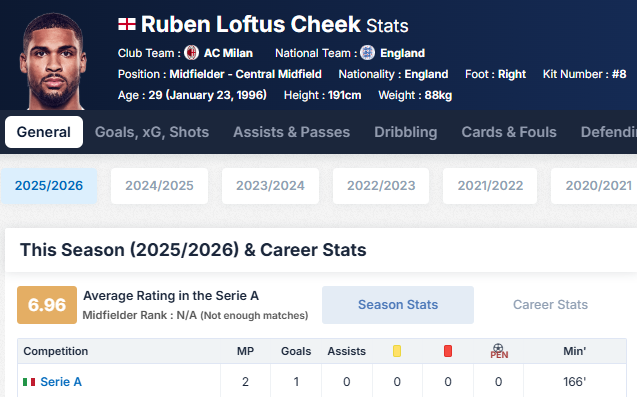Click the AC Milan club crest icon
Screen dimensions: 637x397
coord(191,53)
